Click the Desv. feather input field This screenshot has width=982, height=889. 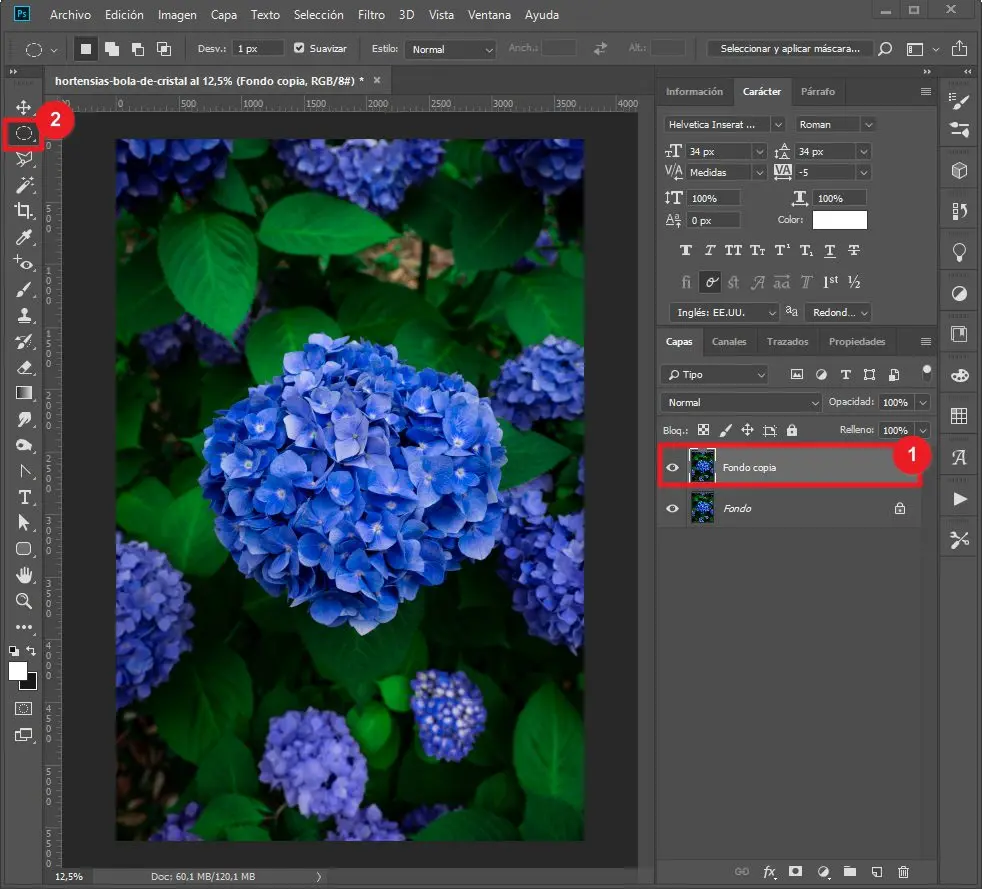click(257, 49)
